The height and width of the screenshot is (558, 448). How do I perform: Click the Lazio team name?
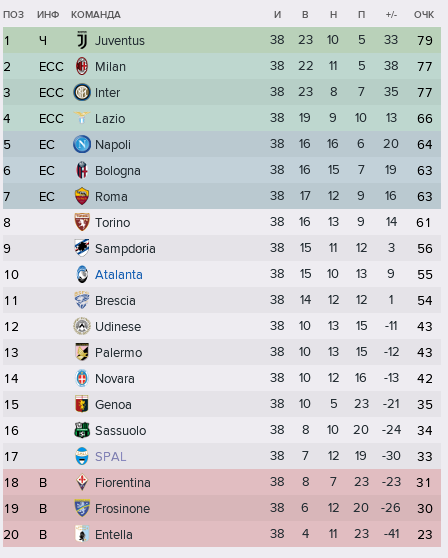[x=110, y=119]
